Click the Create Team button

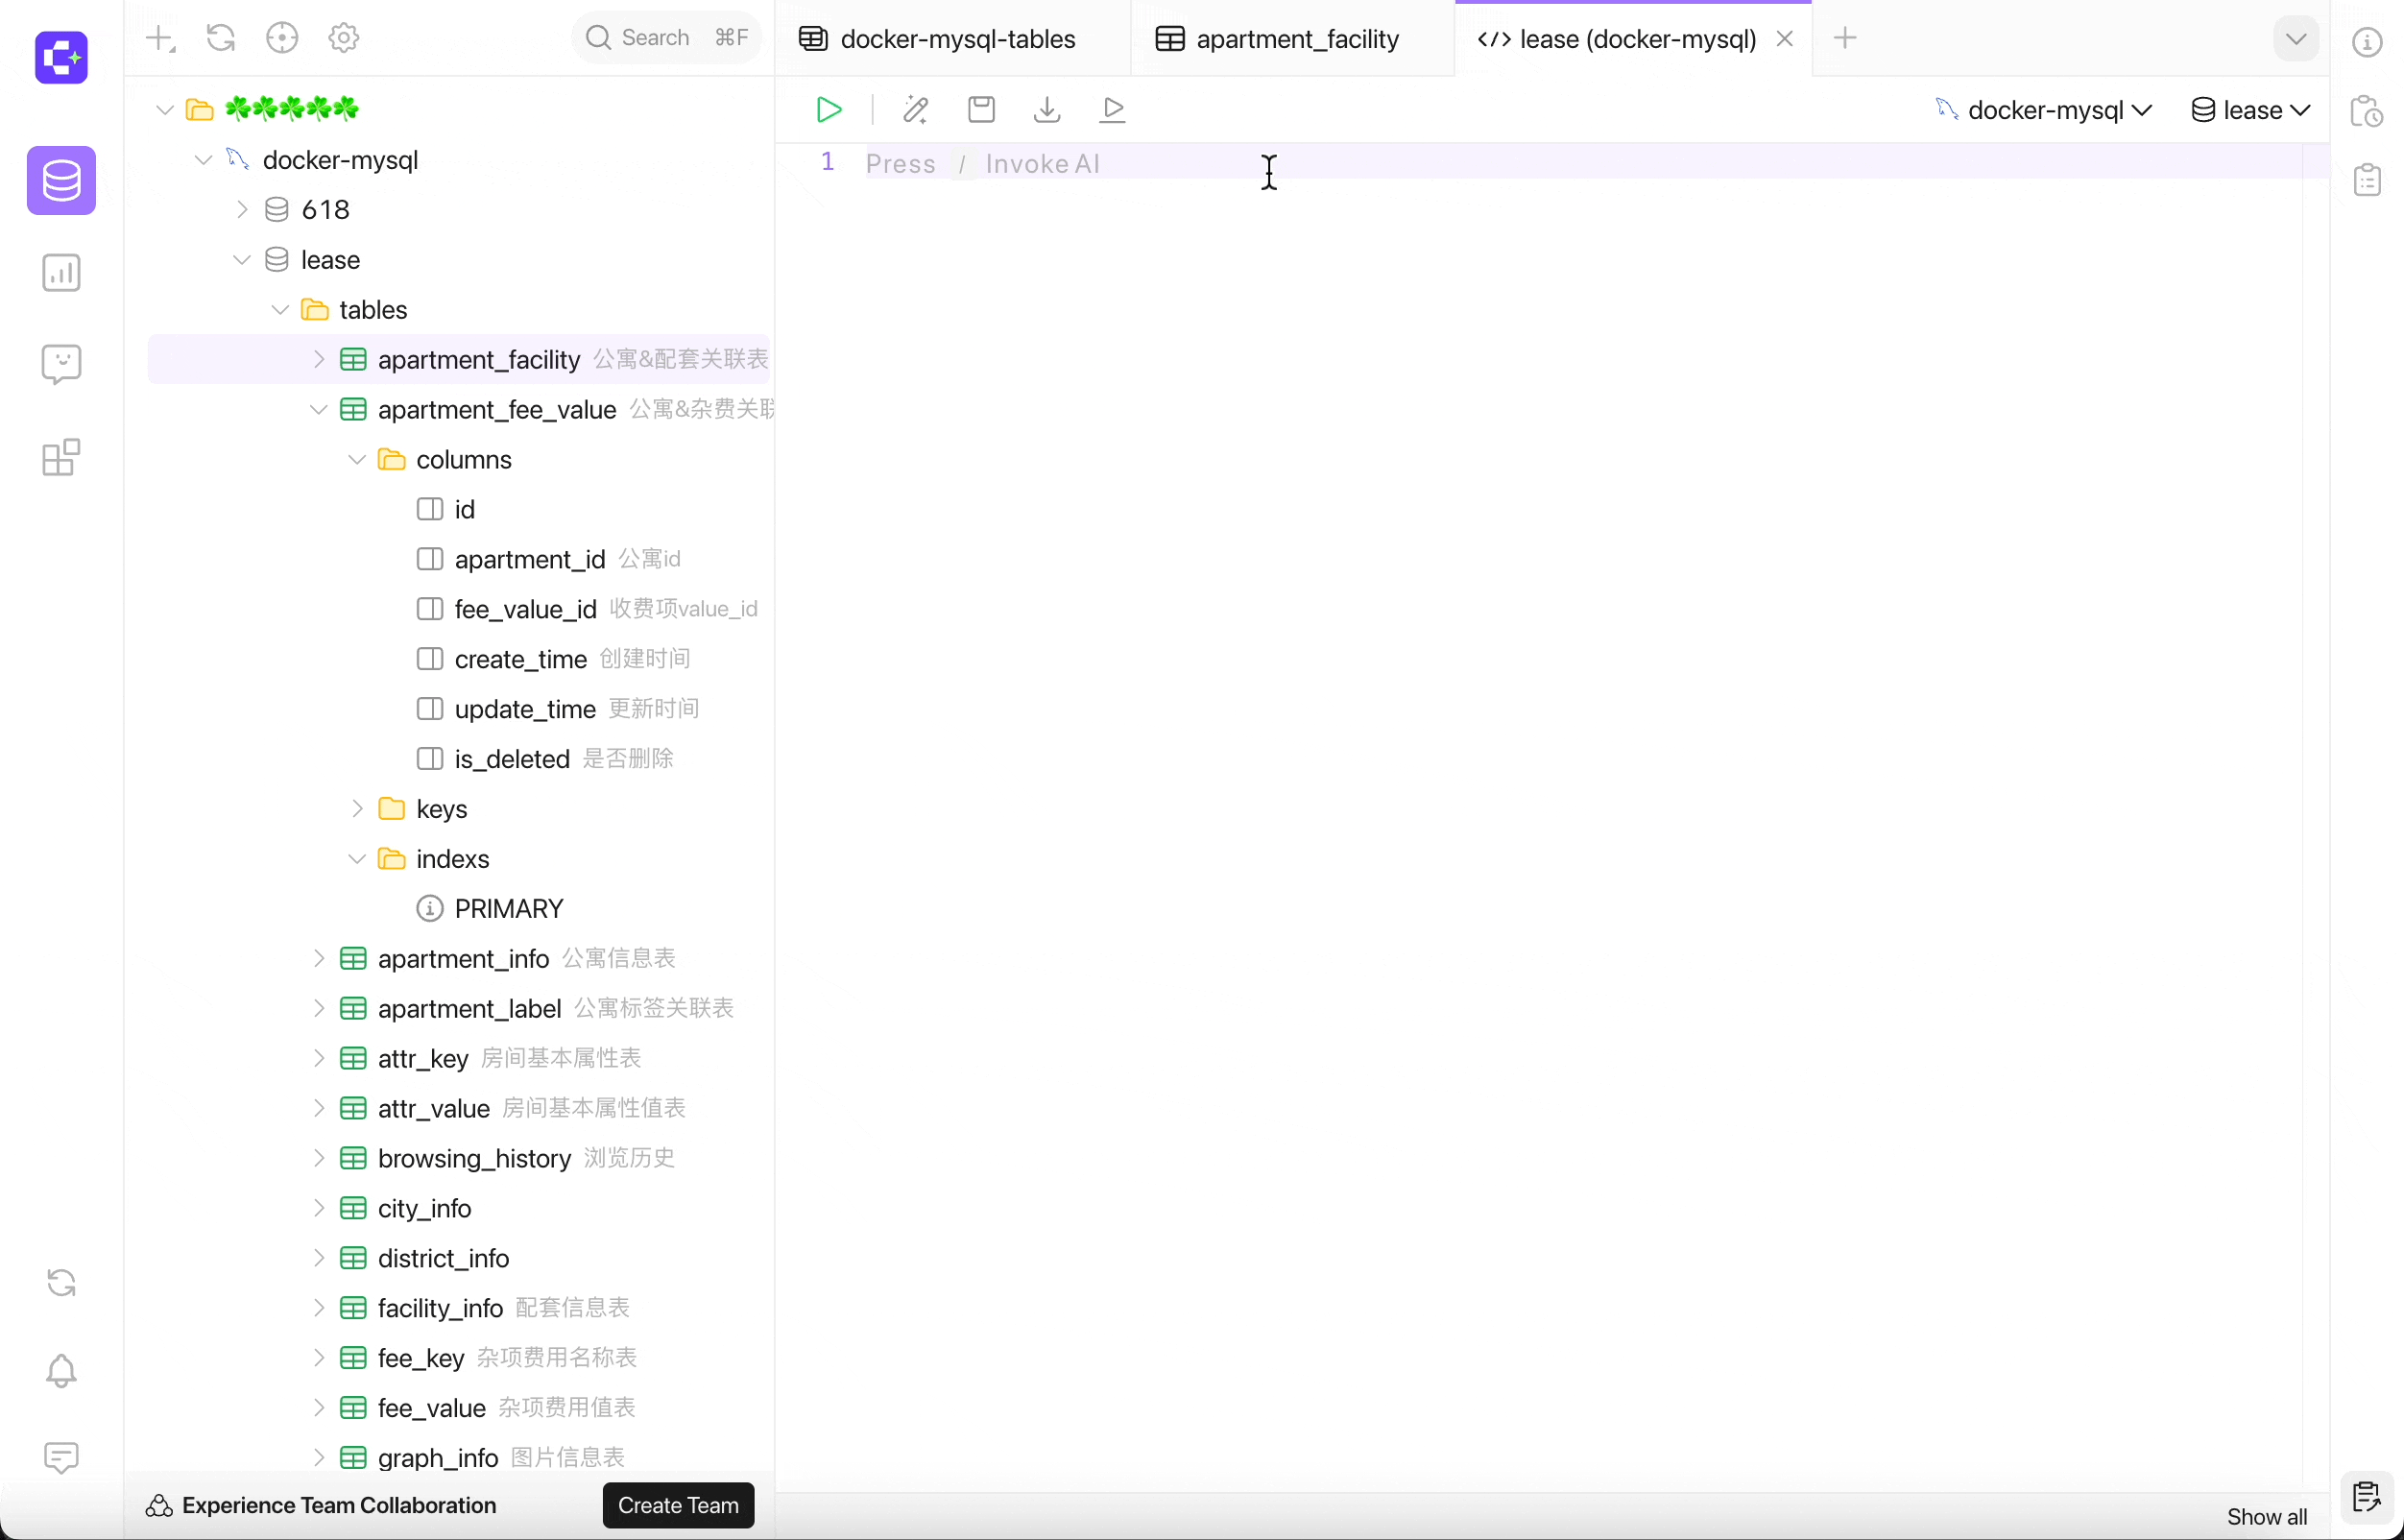[678, 1505]
